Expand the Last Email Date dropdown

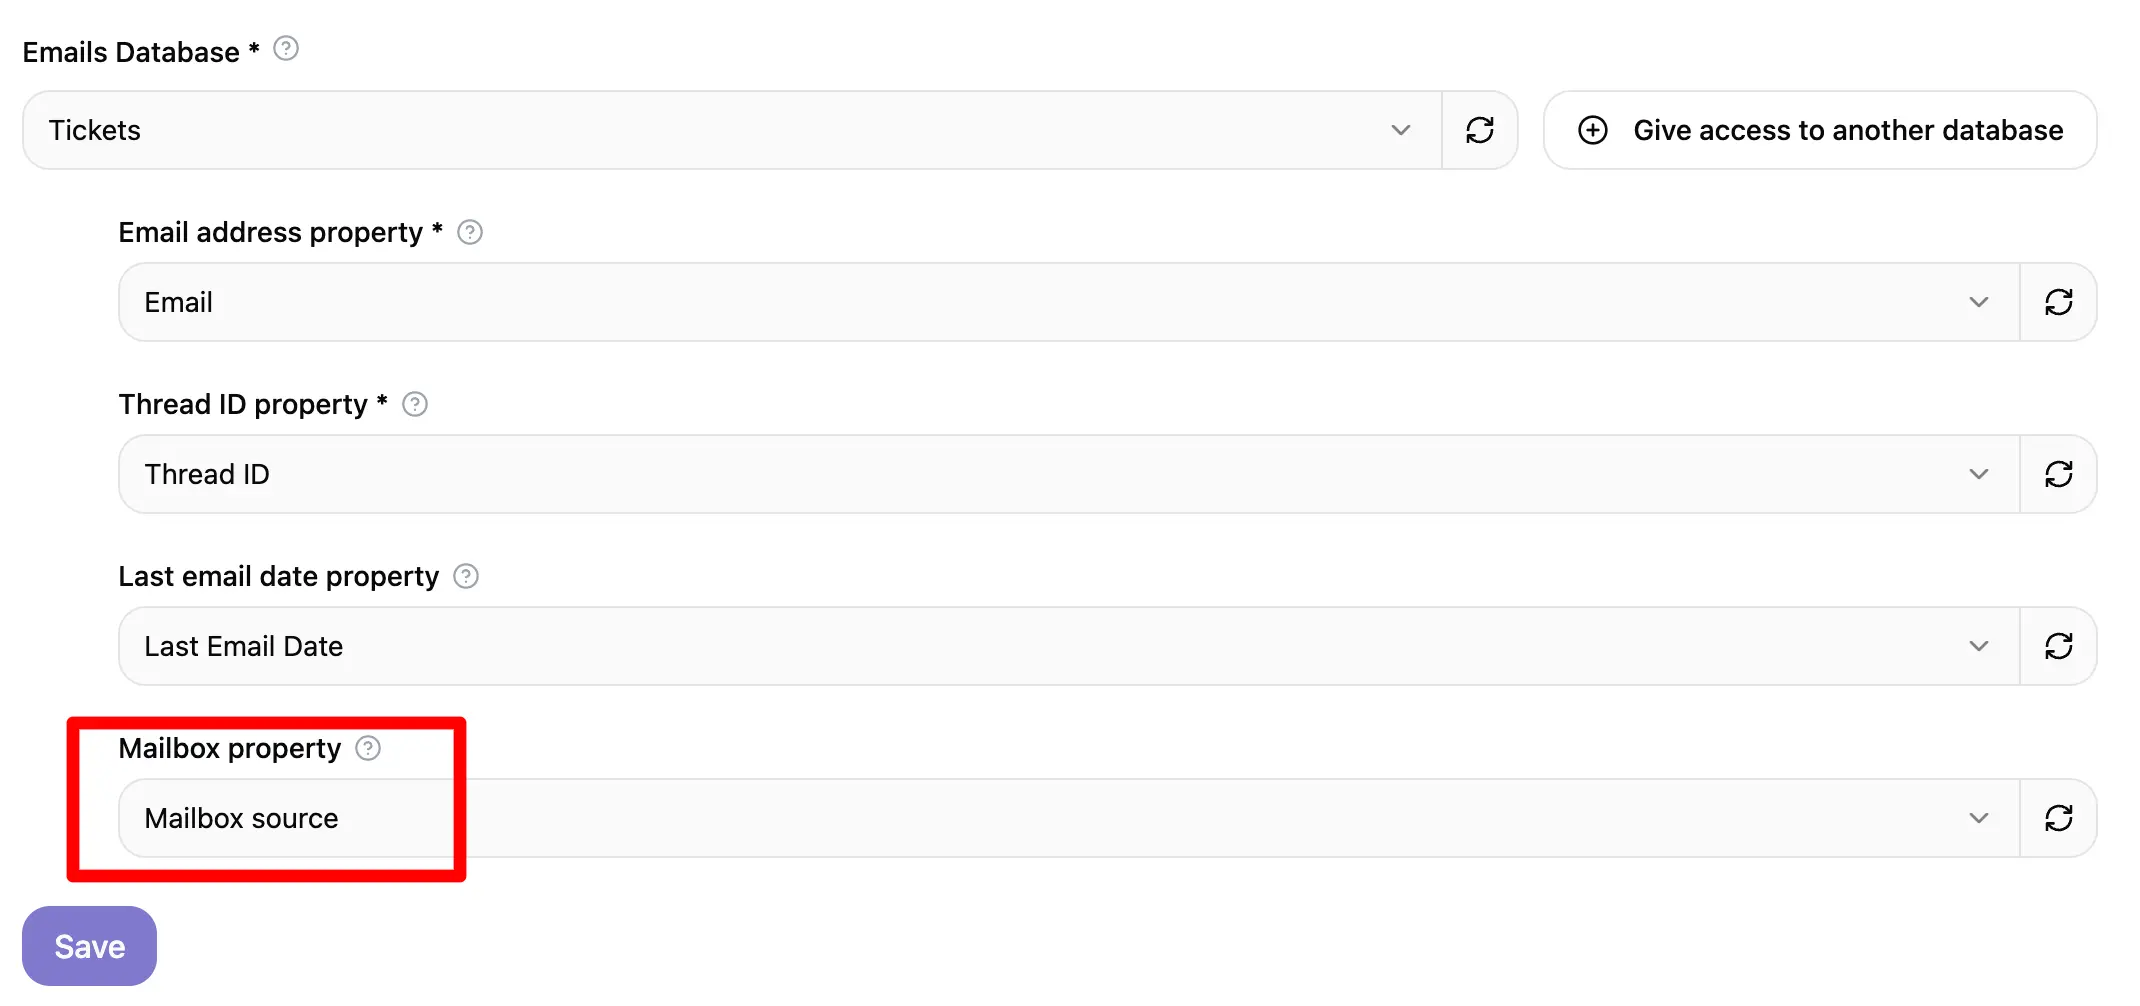[x=1979, y=646]
